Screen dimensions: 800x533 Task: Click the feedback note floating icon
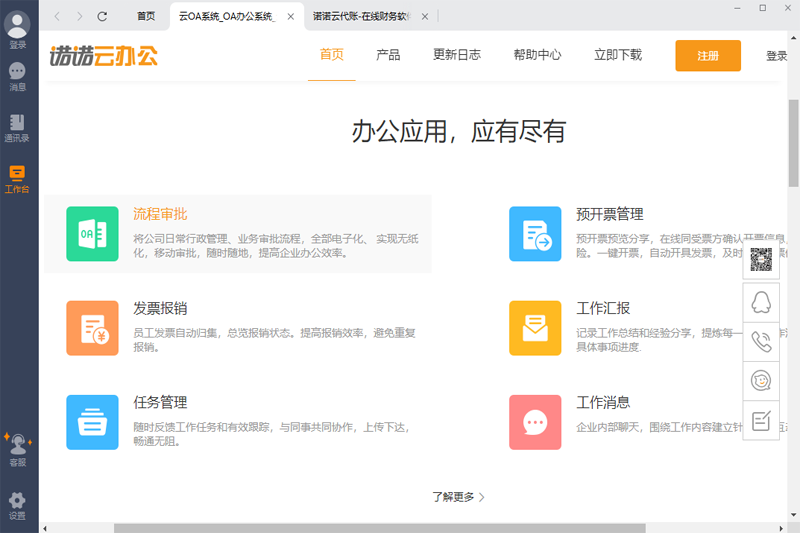coord(762,421)
